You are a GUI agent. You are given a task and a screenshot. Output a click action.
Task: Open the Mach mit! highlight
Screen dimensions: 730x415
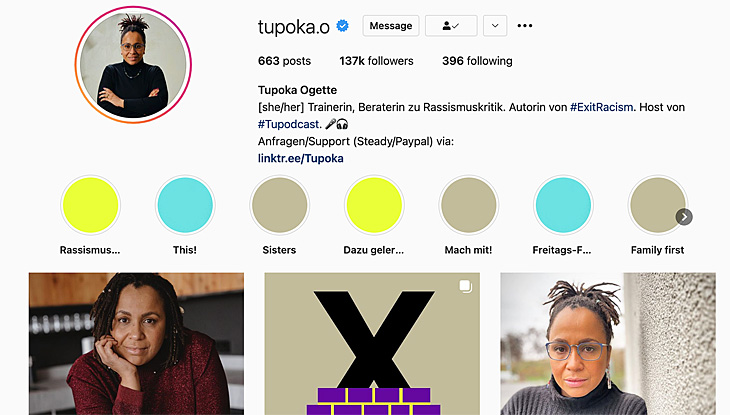point(468,205)
